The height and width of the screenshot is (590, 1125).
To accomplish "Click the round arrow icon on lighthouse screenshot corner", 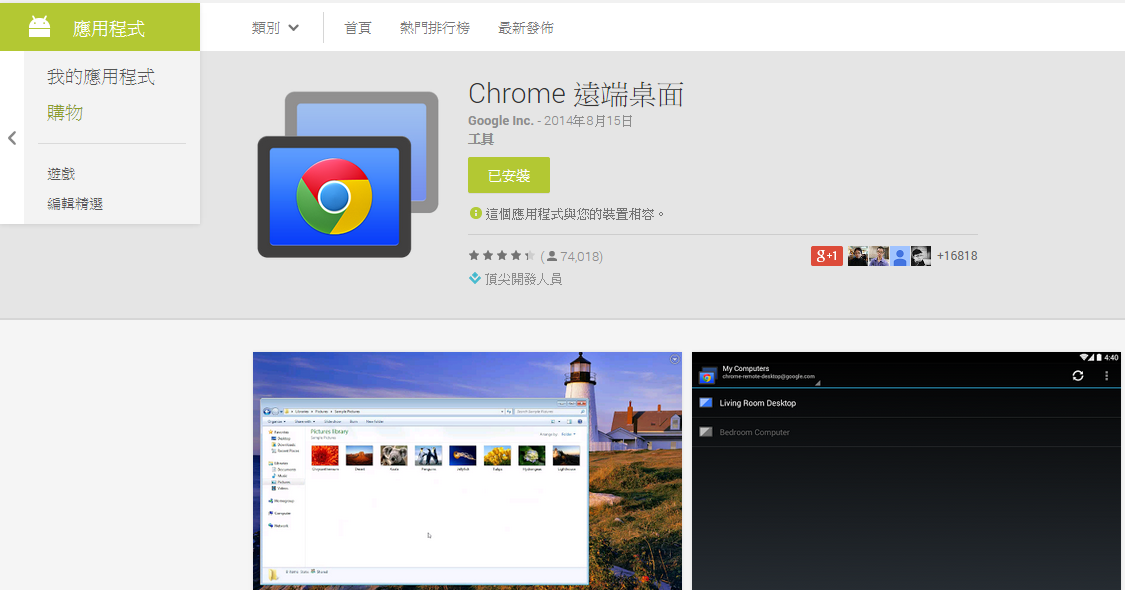I will (674, 360).
